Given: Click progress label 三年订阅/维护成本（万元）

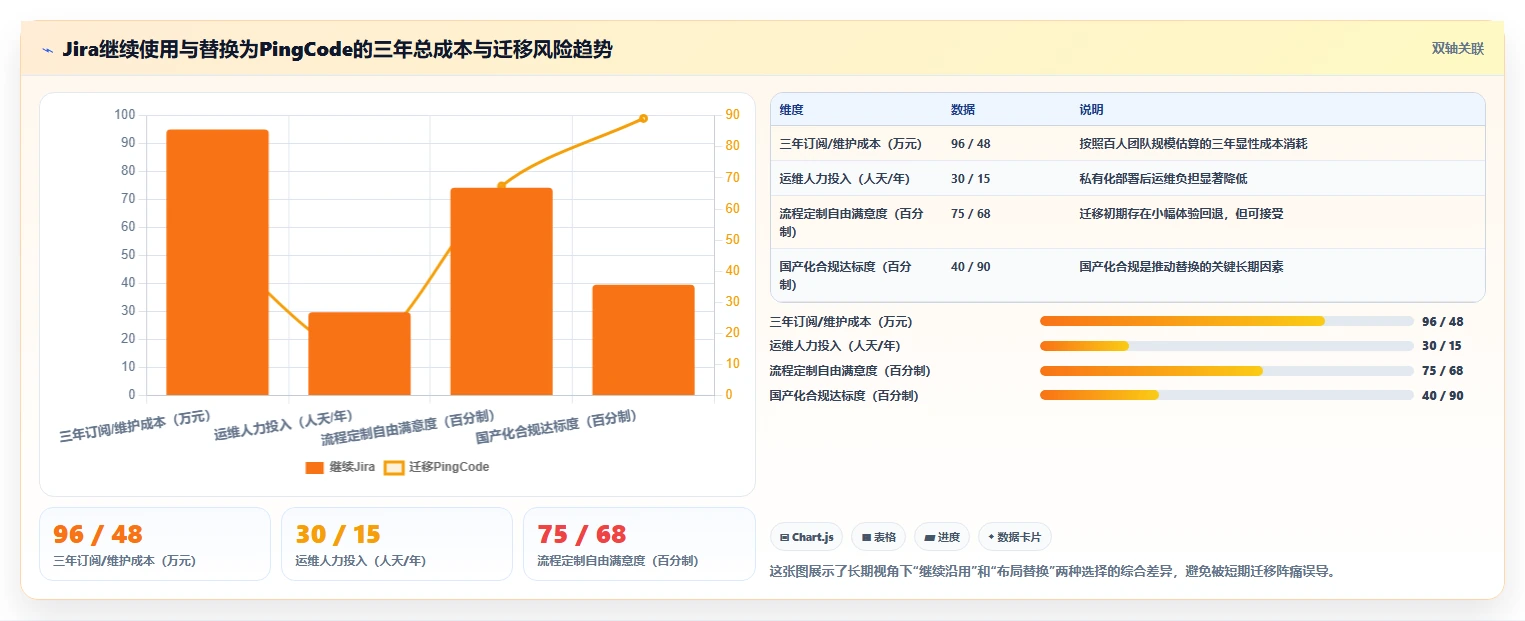Looking at the screenshot, I should (x=841, y=322).
